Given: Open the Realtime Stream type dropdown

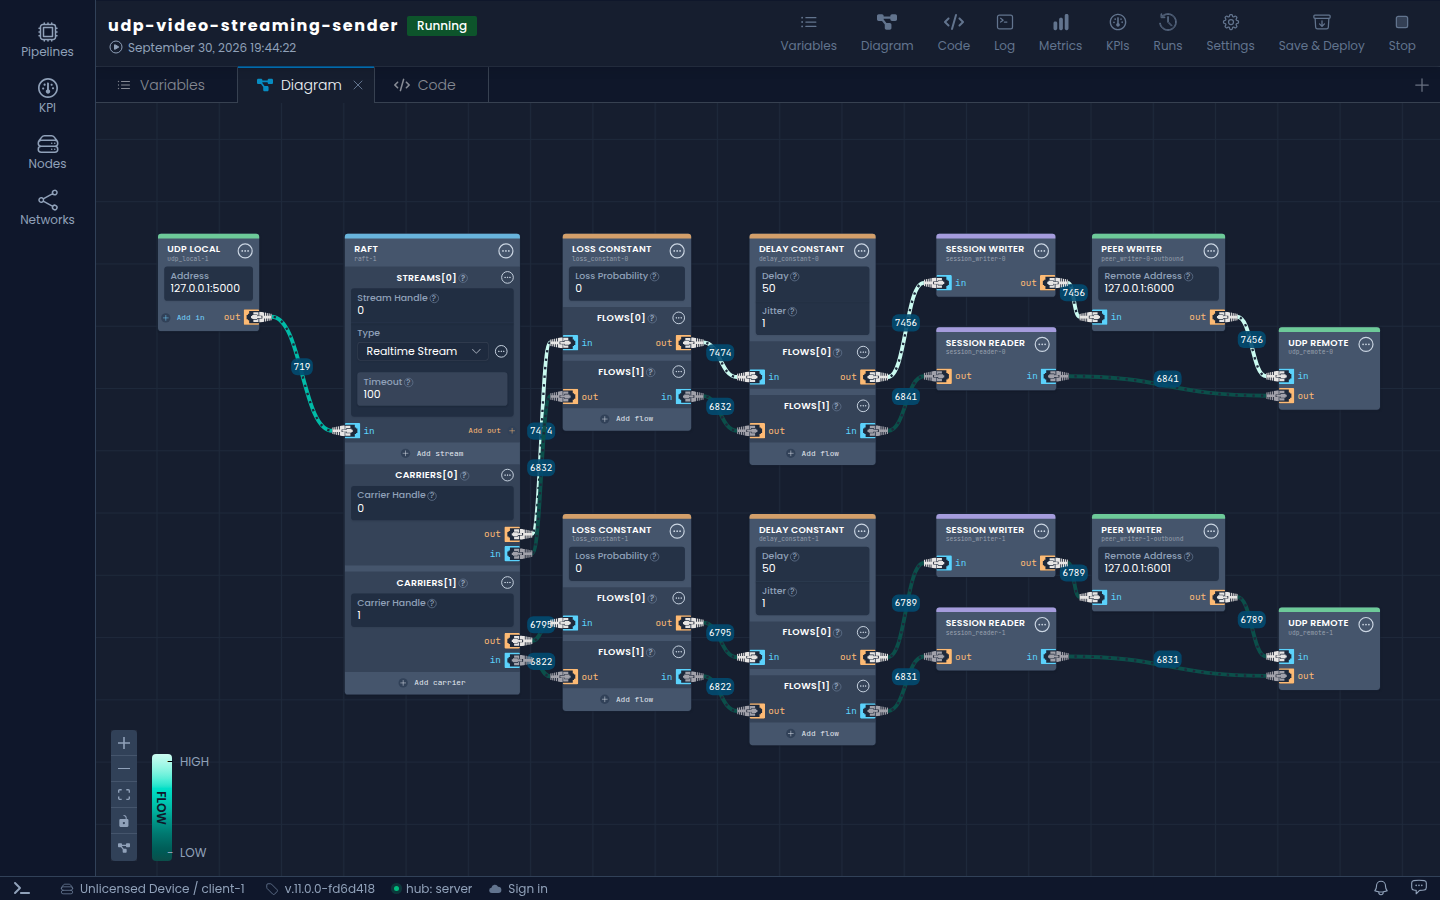Looking at the screenshot, I should (x=423, y=351).
